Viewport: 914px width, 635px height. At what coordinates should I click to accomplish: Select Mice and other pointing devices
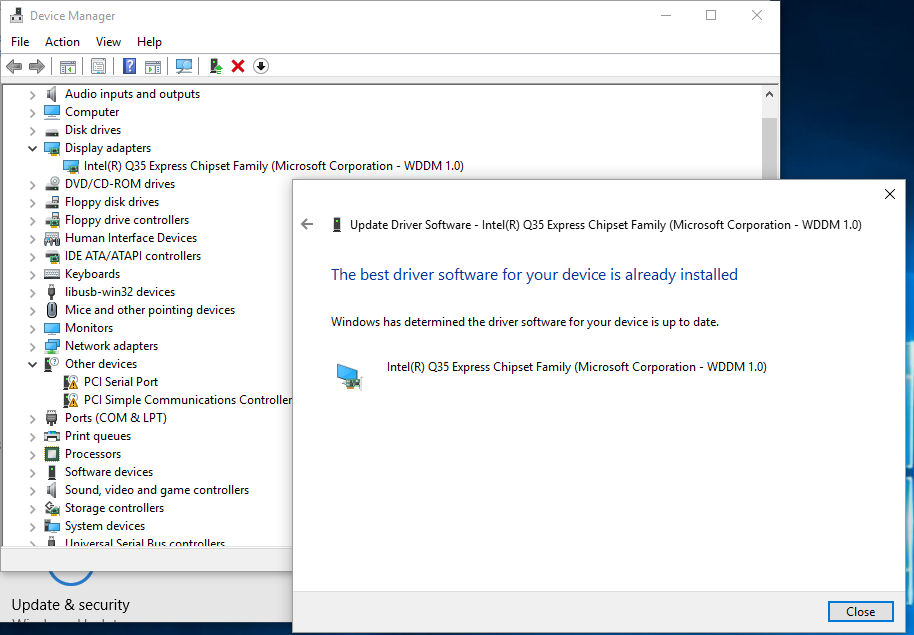[x=150, y=310]
